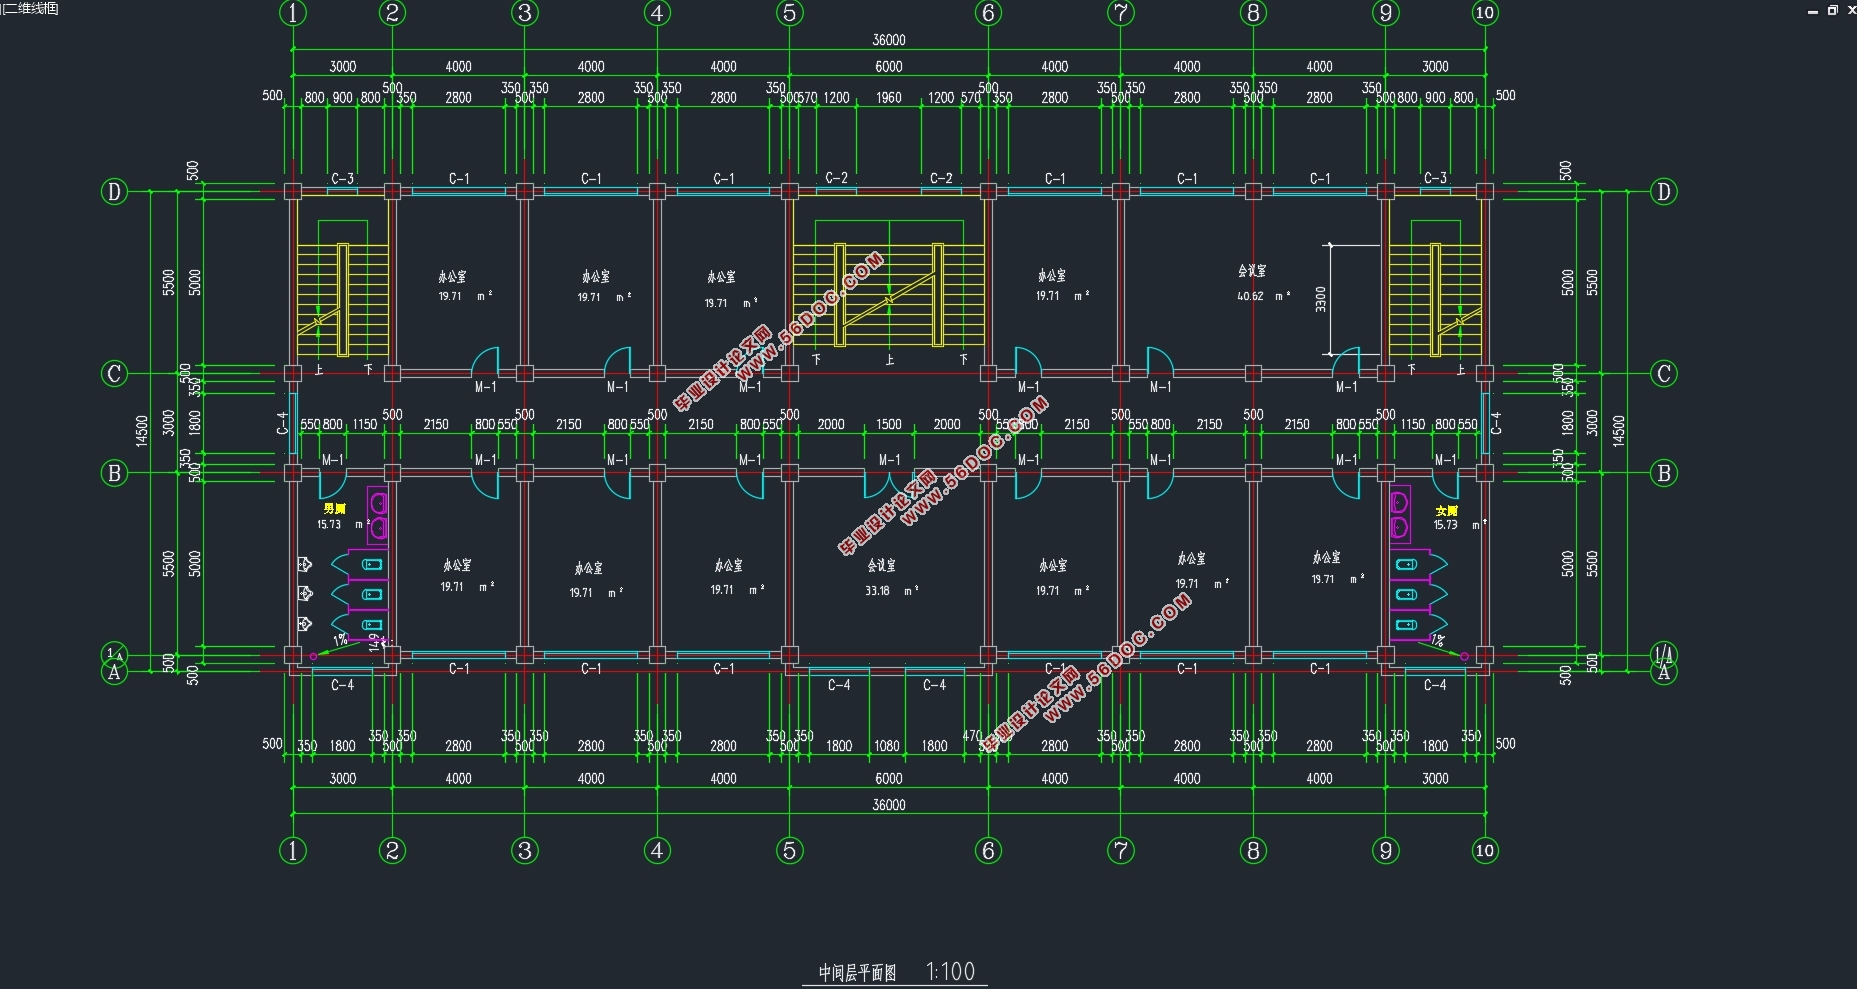The width and height of the screenshot is (1857, 989).
Task: Click axis bubble 10 at bottom right
Action: click(x=1484, y=851)
